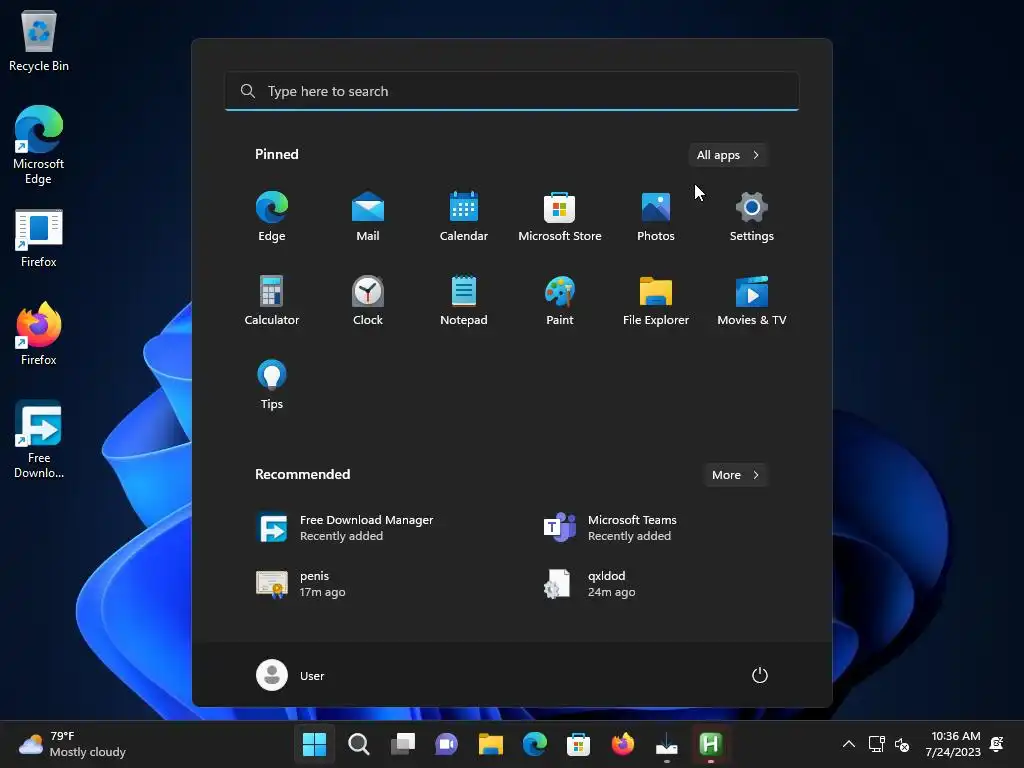Viewport: 1024px width, 768px height.
Task: Open the Calculator app
Action: [x=272, y=300]
